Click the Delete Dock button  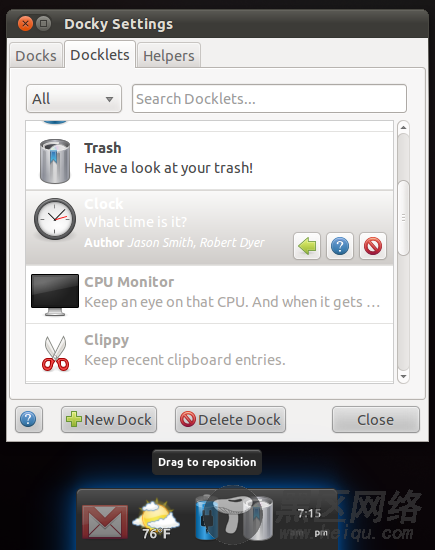(x=230, y=420)
